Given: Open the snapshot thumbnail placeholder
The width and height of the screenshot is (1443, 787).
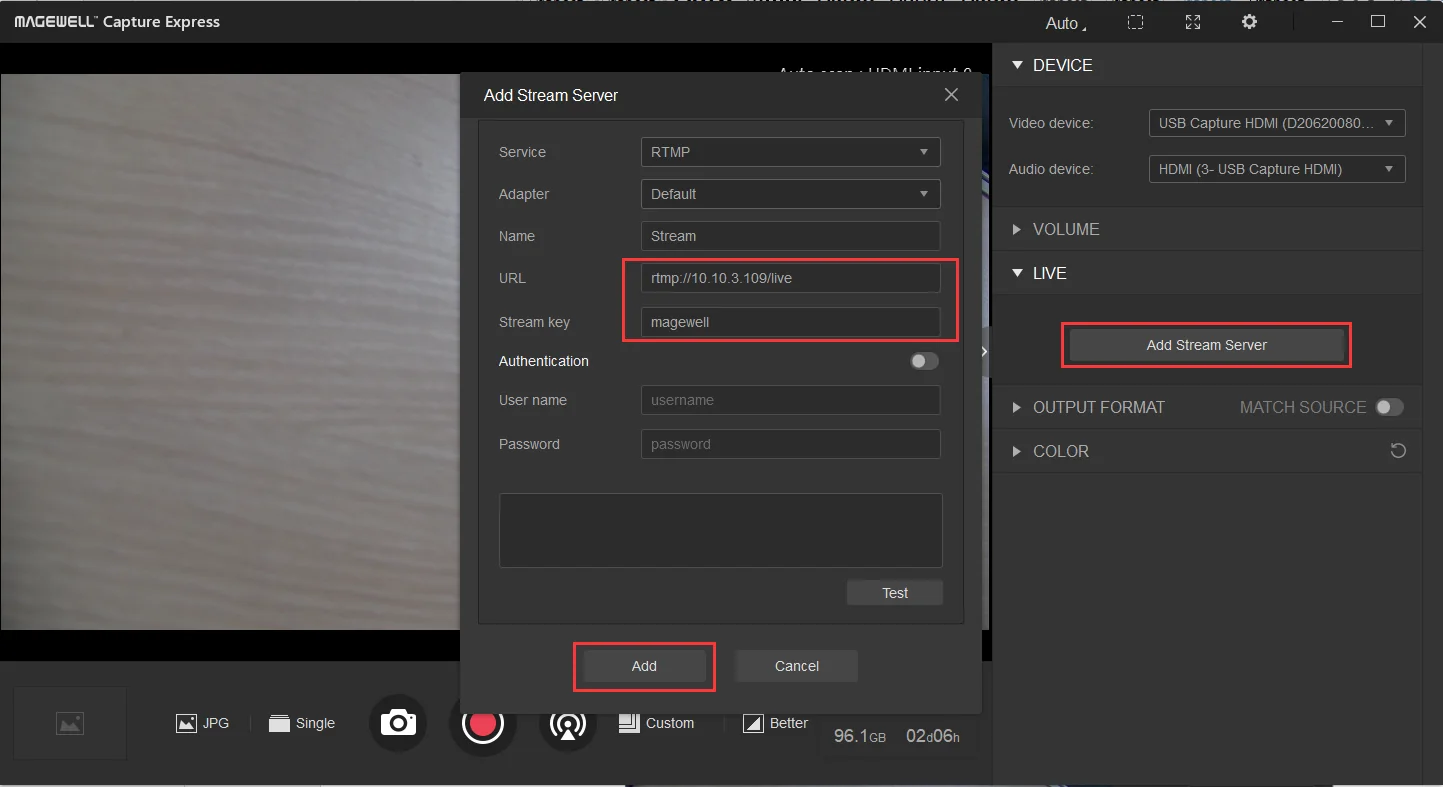Looking at the screenshot, I should (70, 723).
